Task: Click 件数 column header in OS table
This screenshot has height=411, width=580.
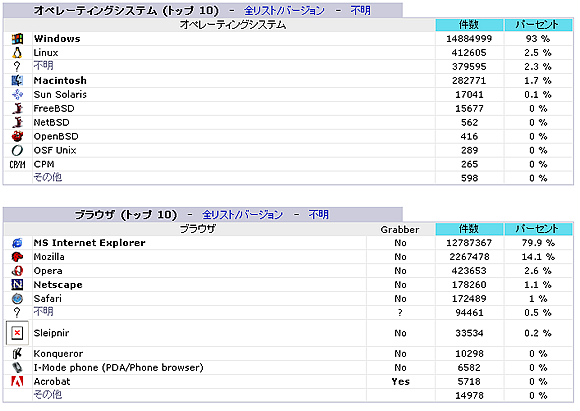Action: pyautogui.click(x=469, y=25)
